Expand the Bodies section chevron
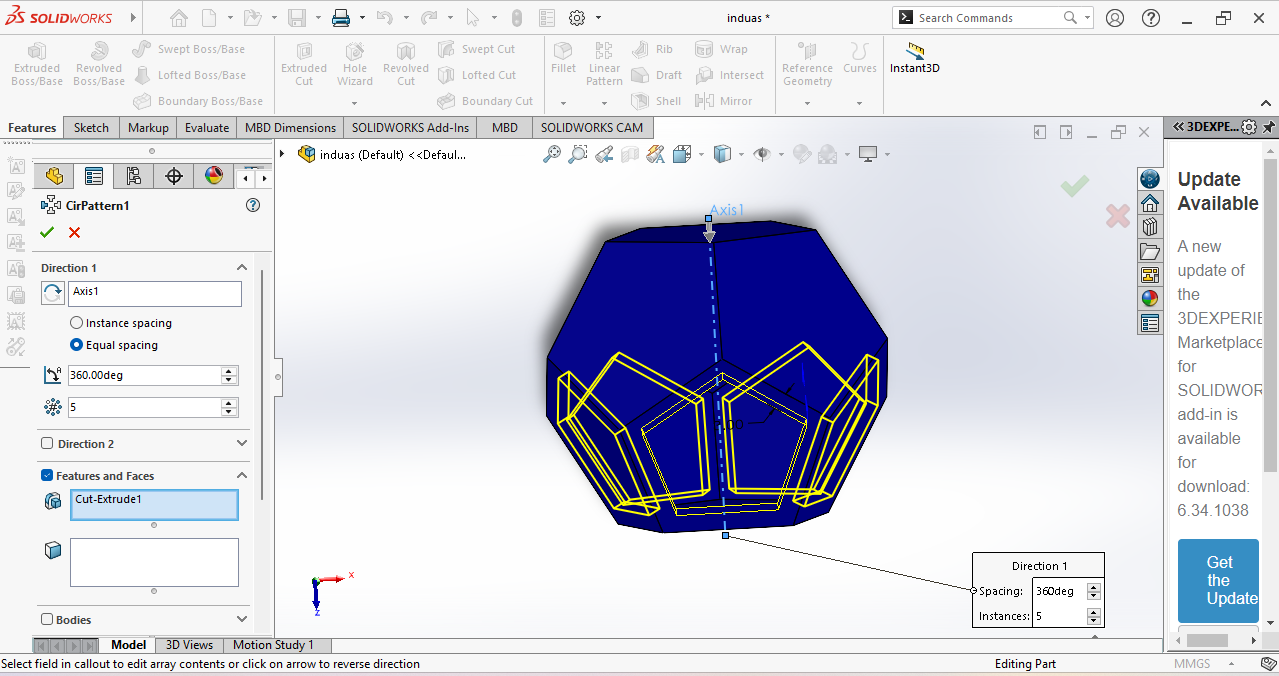This screenshot has width=1279, height=676. (241, 620)
